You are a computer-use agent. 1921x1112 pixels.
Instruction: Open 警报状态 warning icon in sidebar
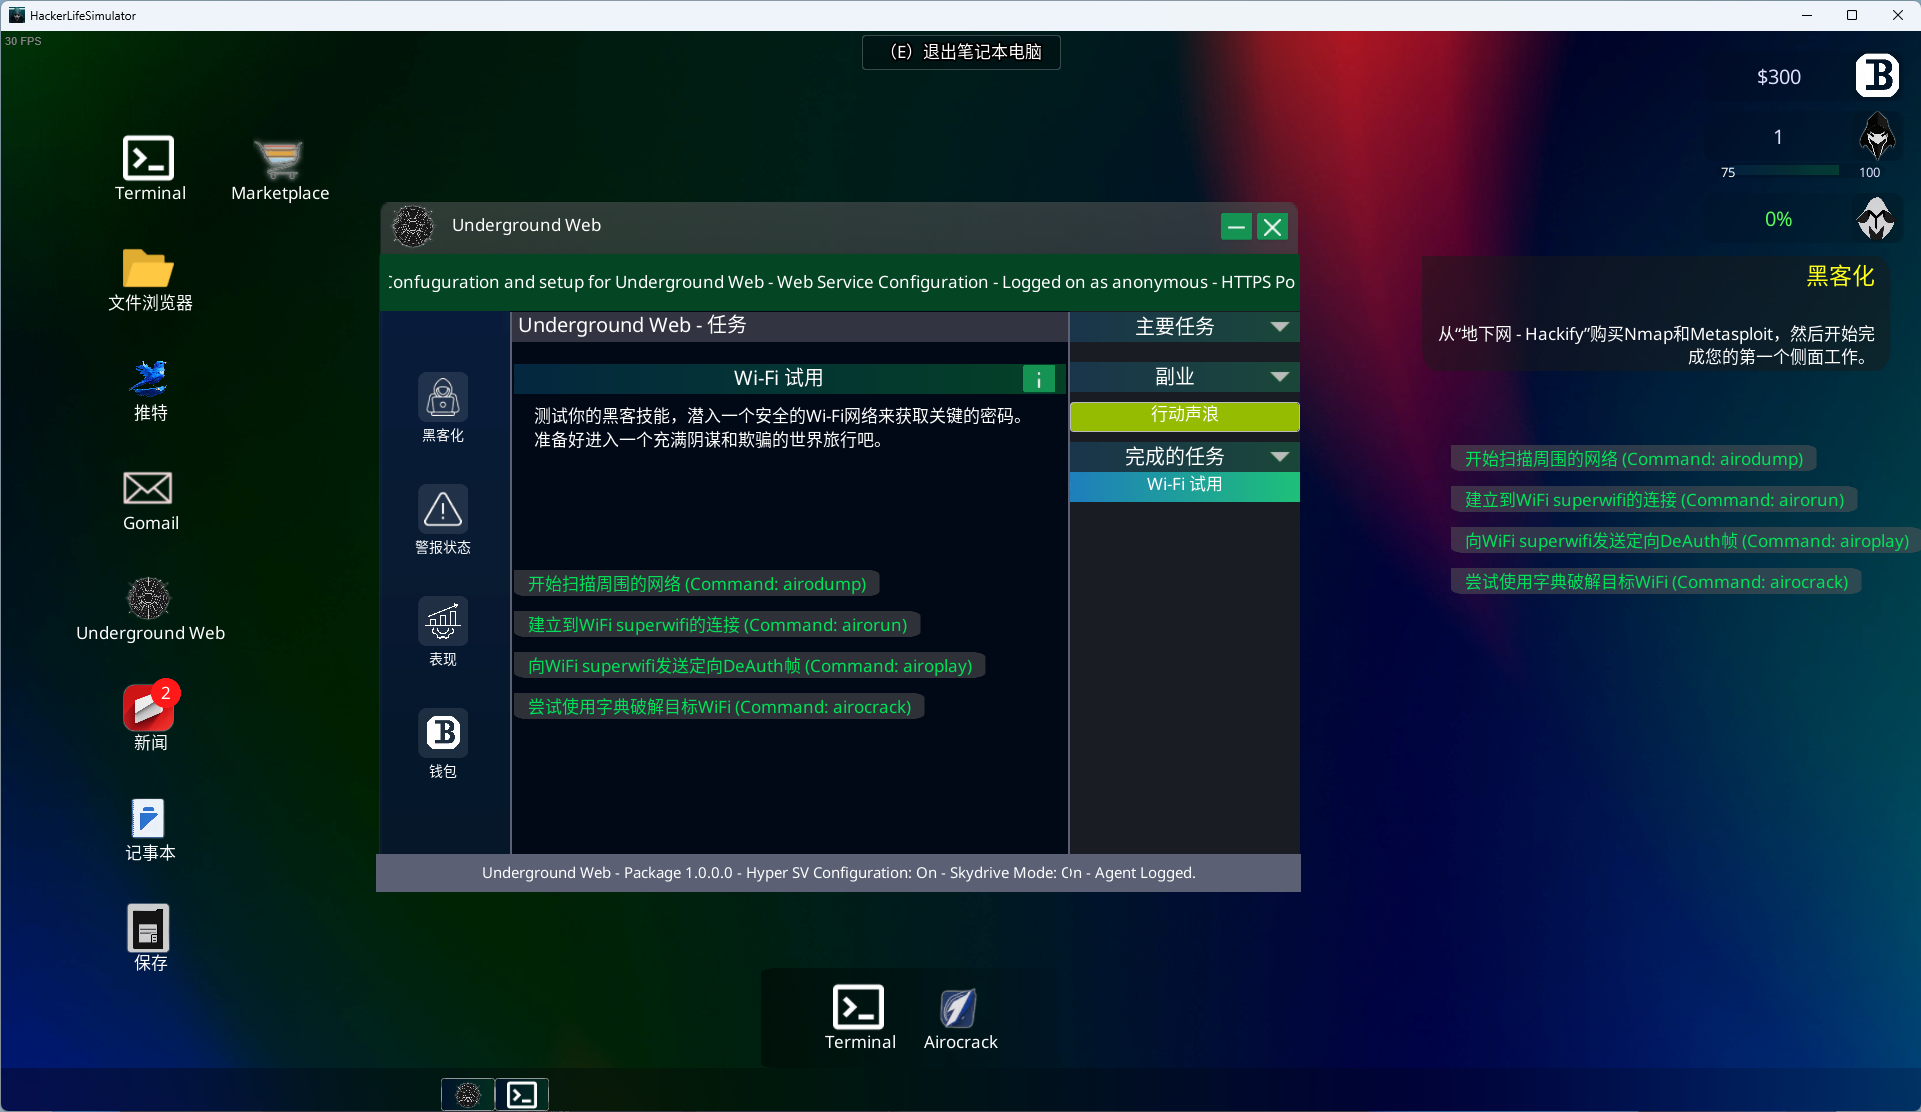(x=443, y=510)
